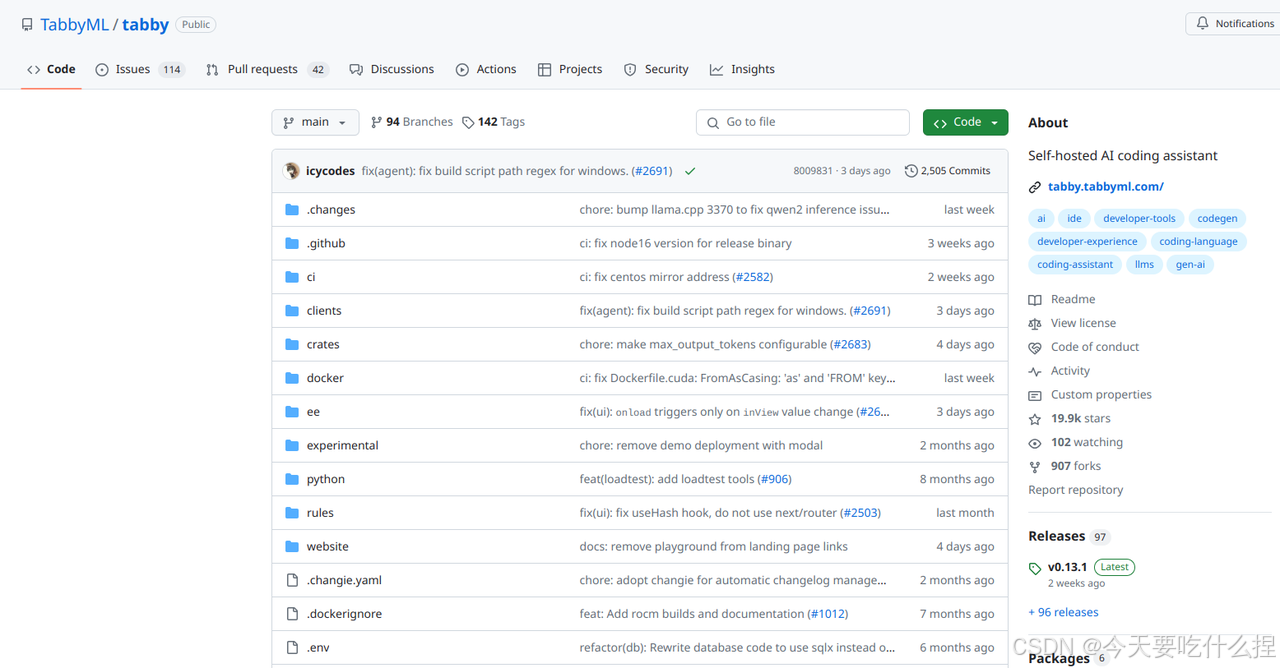View the 142 Tags link
Screen dimensions: 1280x668
tap(493, 122)
